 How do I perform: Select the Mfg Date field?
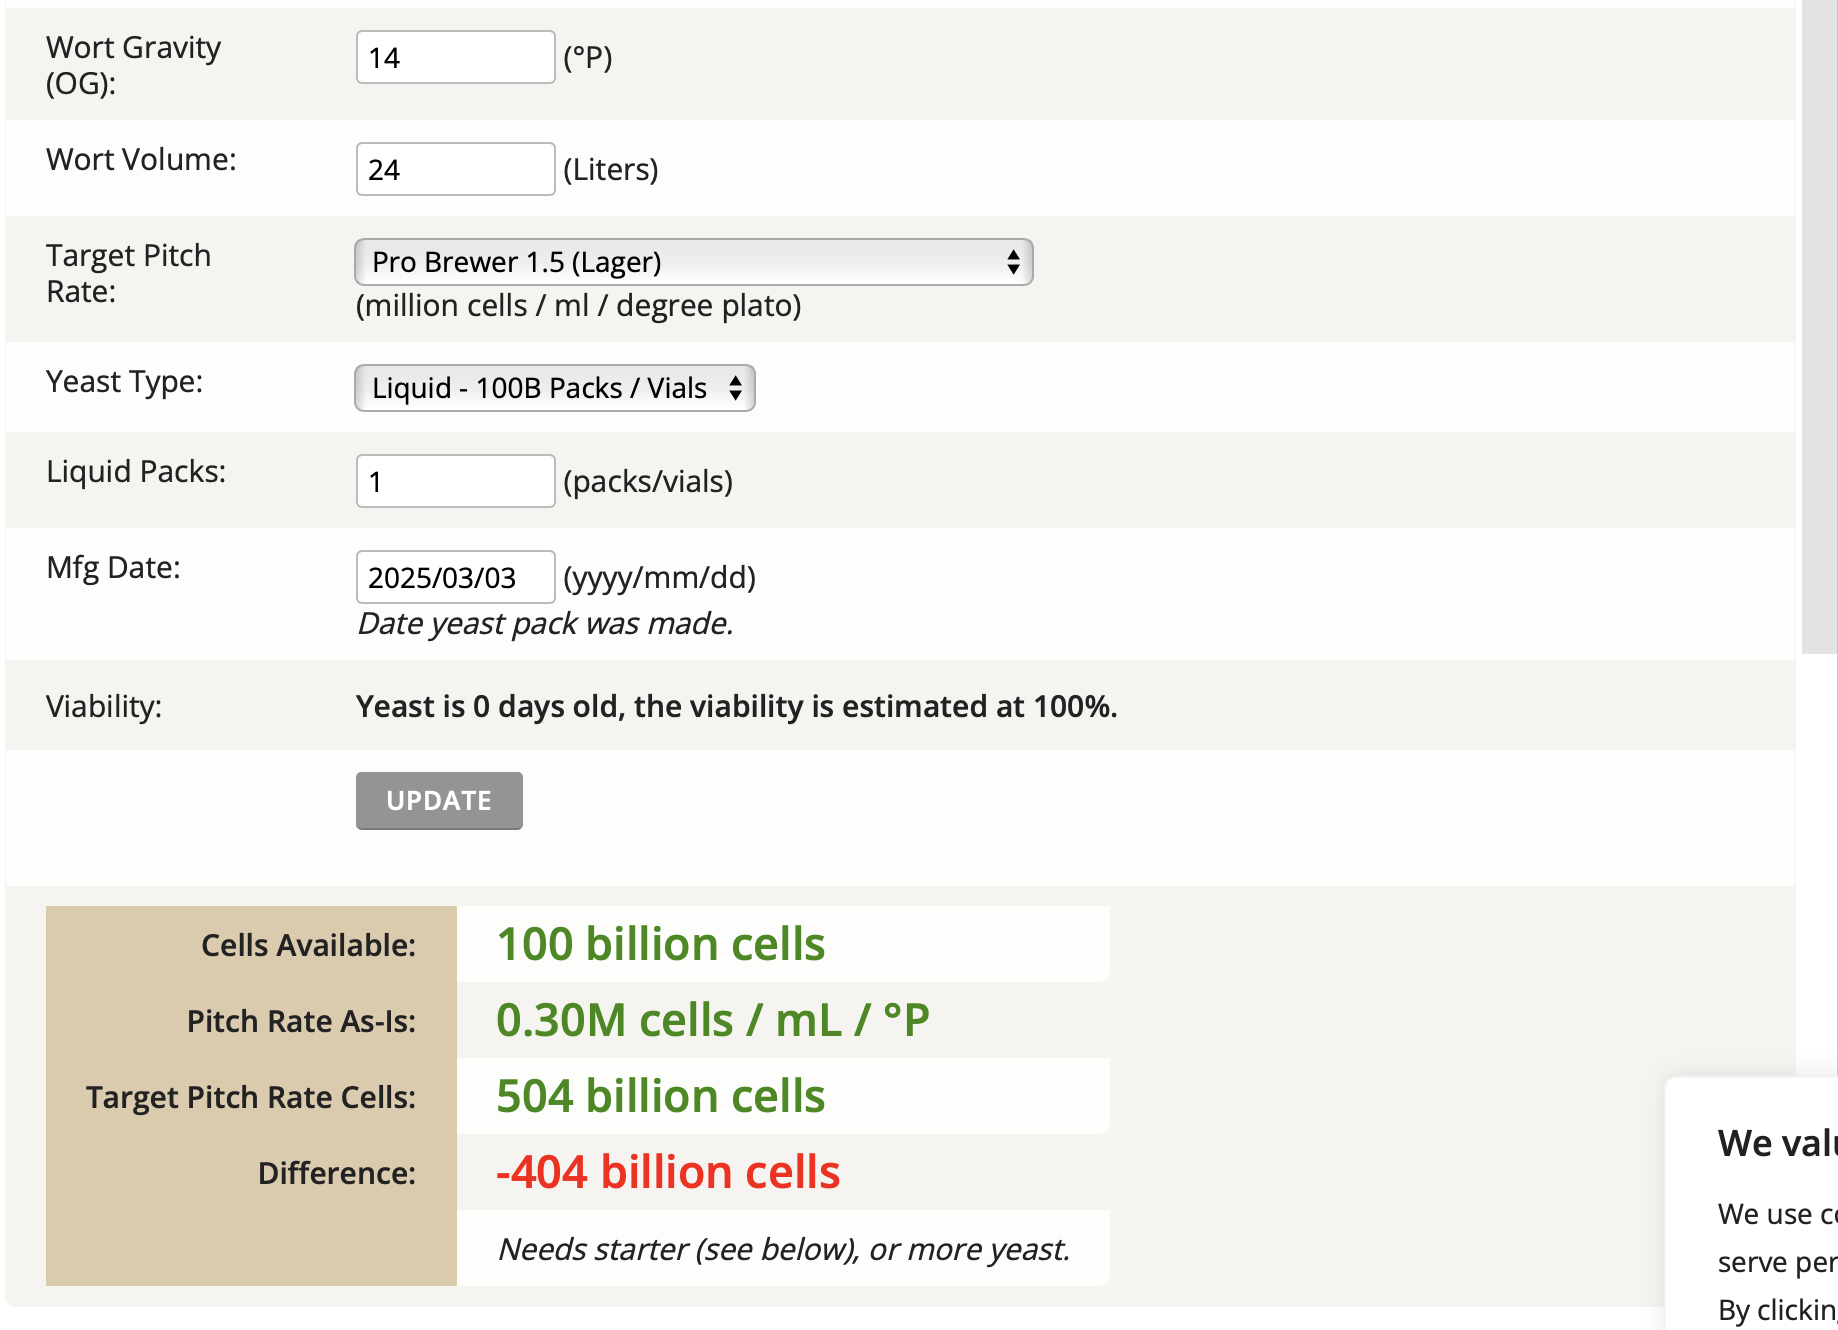coord(455,577)
